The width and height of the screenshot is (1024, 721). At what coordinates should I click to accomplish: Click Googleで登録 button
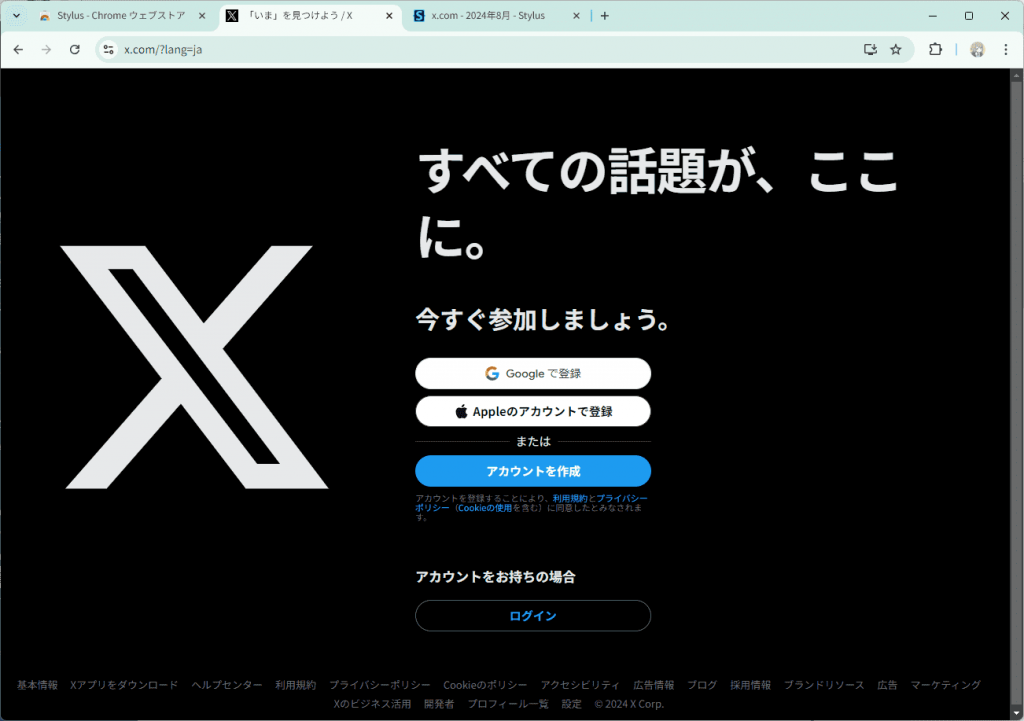point(533,374)
